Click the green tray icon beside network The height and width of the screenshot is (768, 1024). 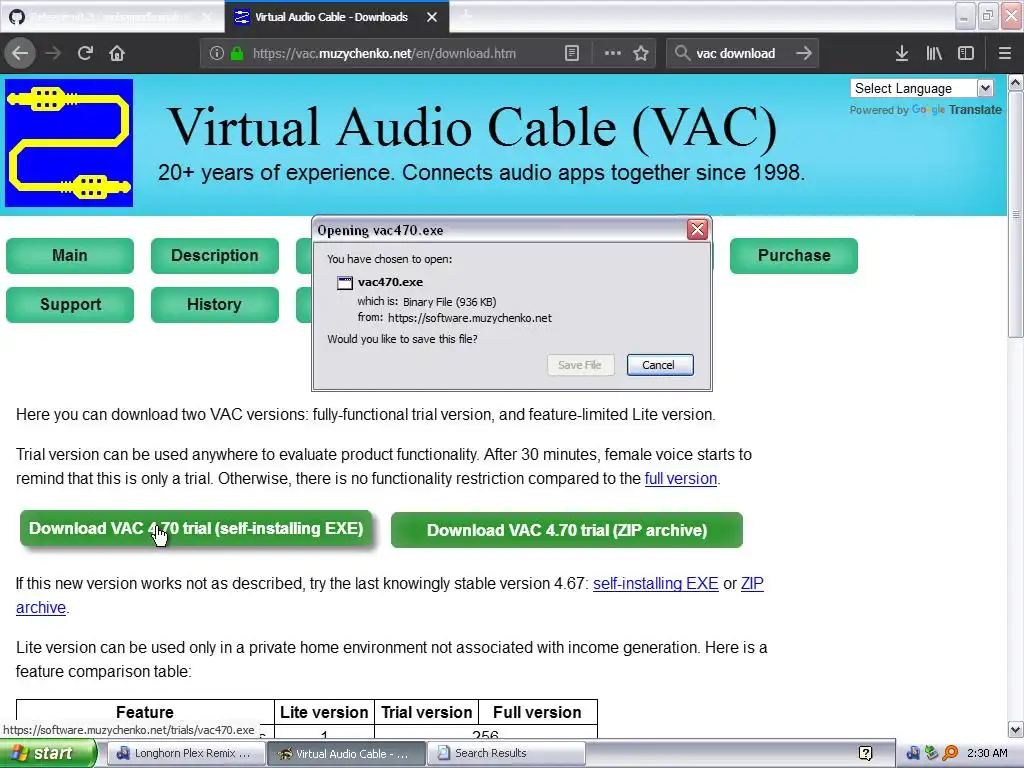931,754
